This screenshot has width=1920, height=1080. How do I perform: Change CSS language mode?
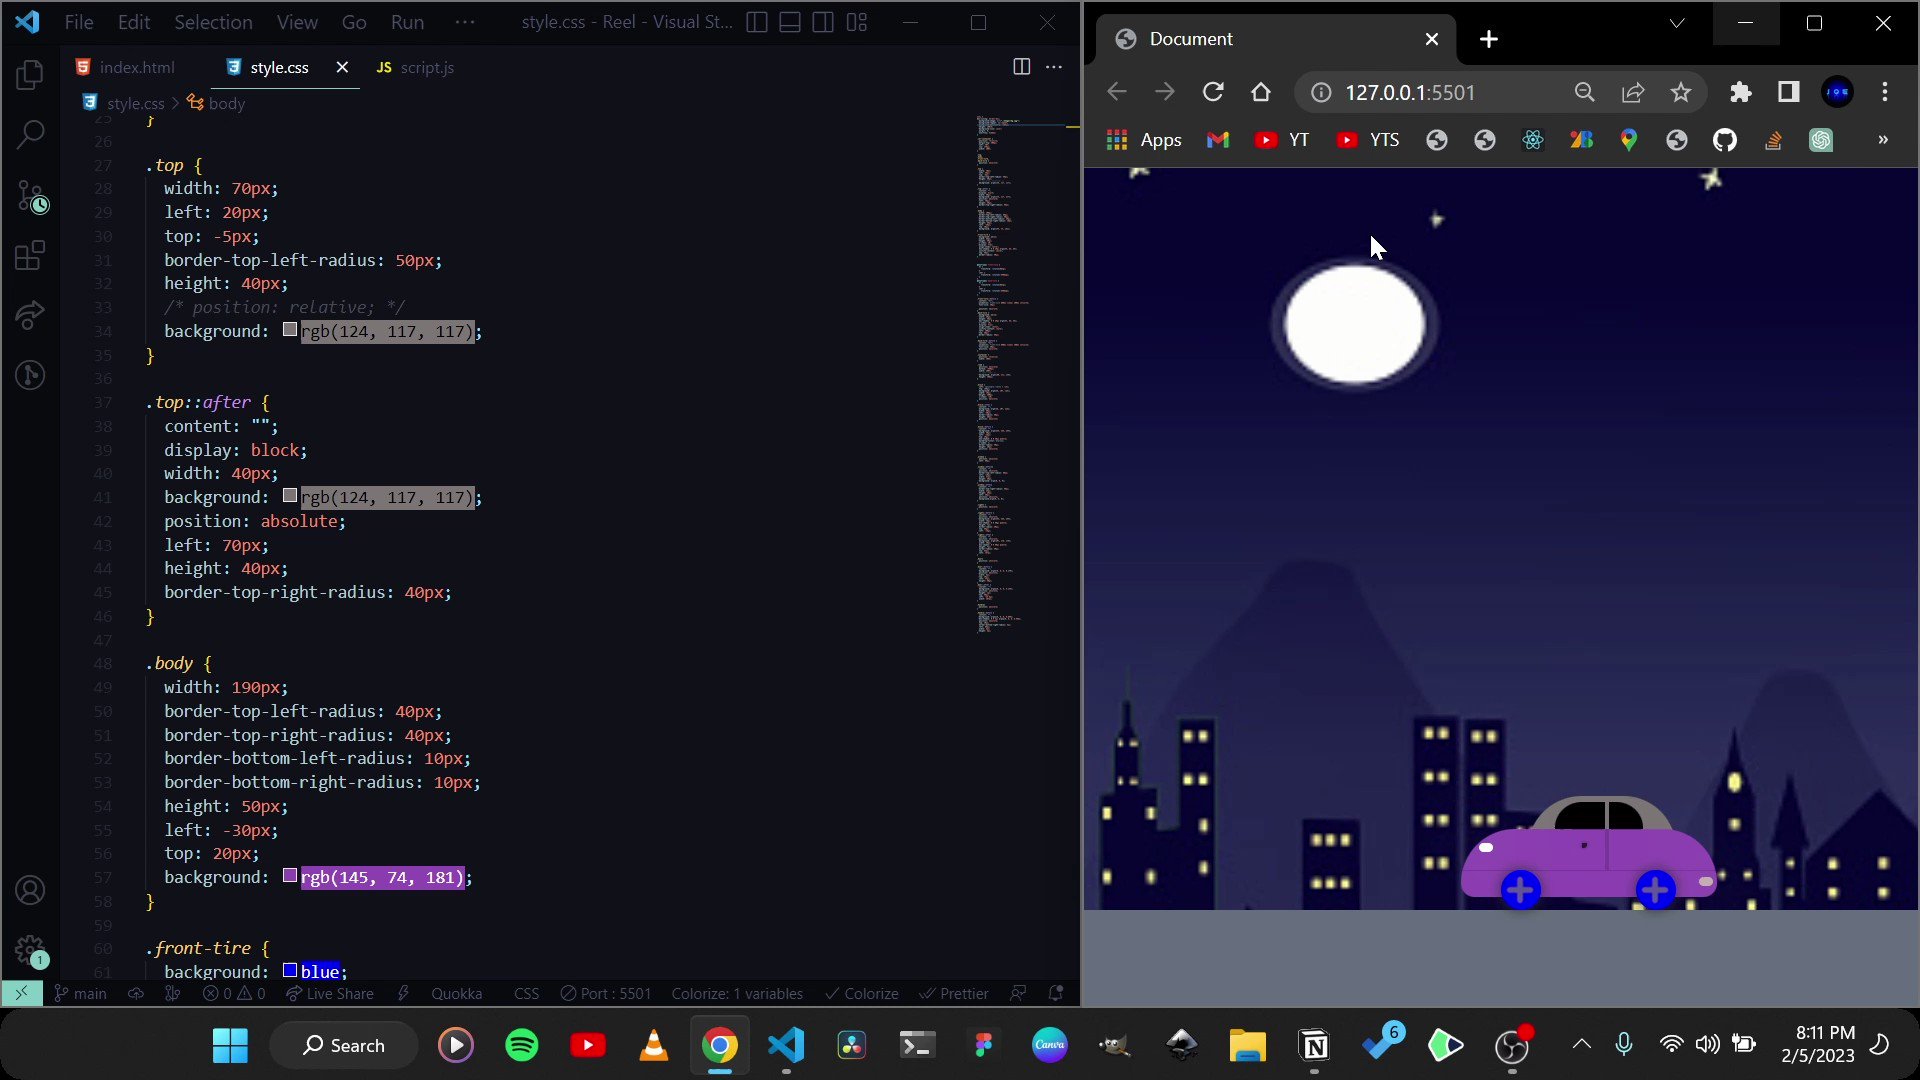(x=526, y=993)
